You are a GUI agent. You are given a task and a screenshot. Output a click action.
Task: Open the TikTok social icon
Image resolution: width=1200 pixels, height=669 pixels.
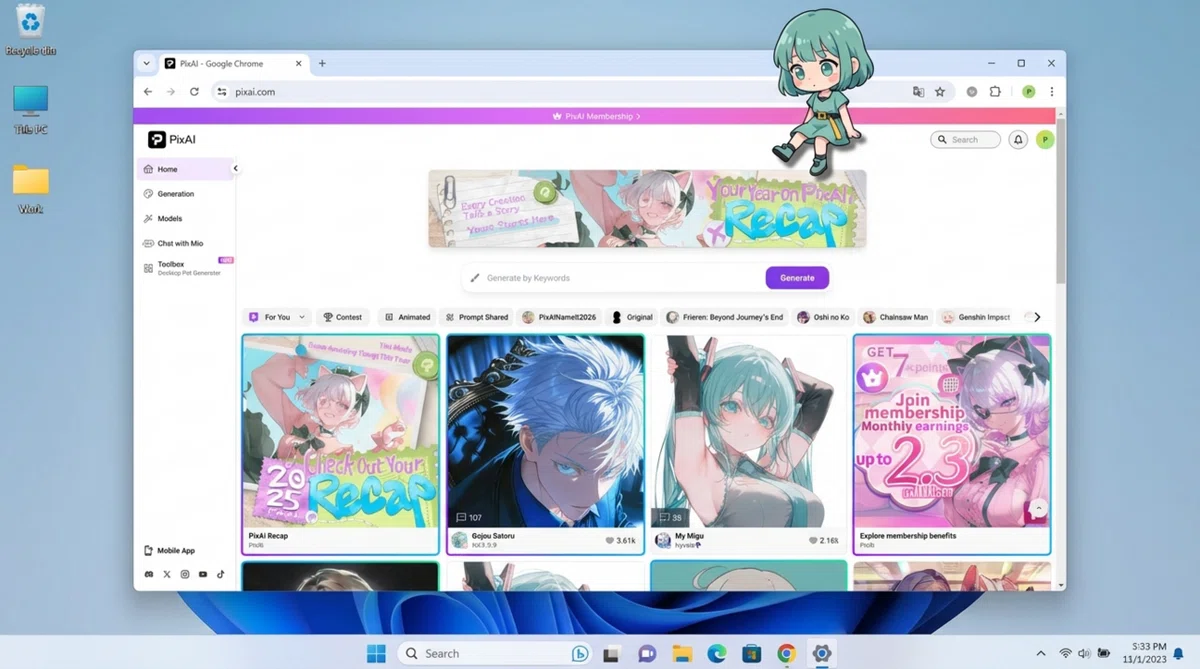point(220,574)
